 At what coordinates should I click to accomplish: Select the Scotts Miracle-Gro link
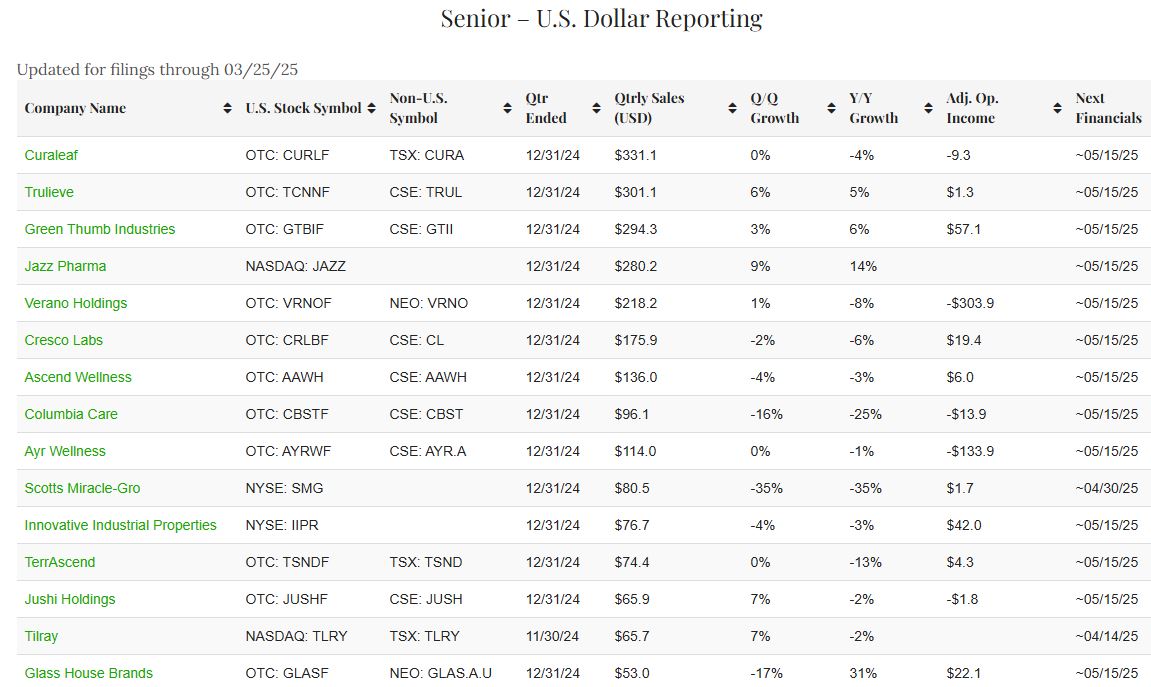(82, 488)
